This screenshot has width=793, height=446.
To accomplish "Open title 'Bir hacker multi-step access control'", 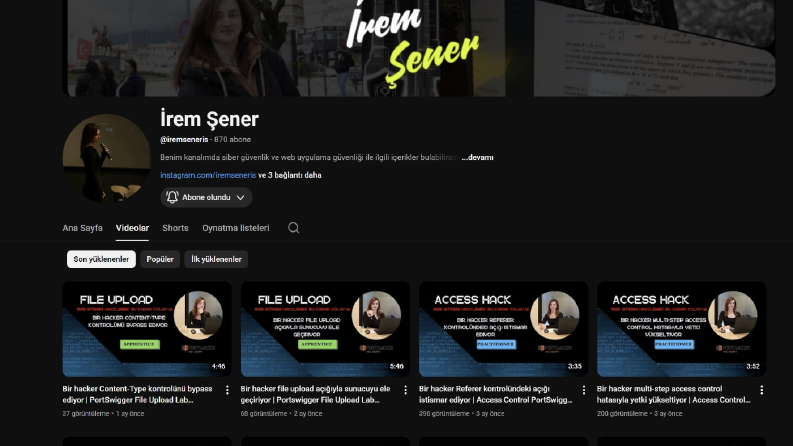I will click(674, 394).
